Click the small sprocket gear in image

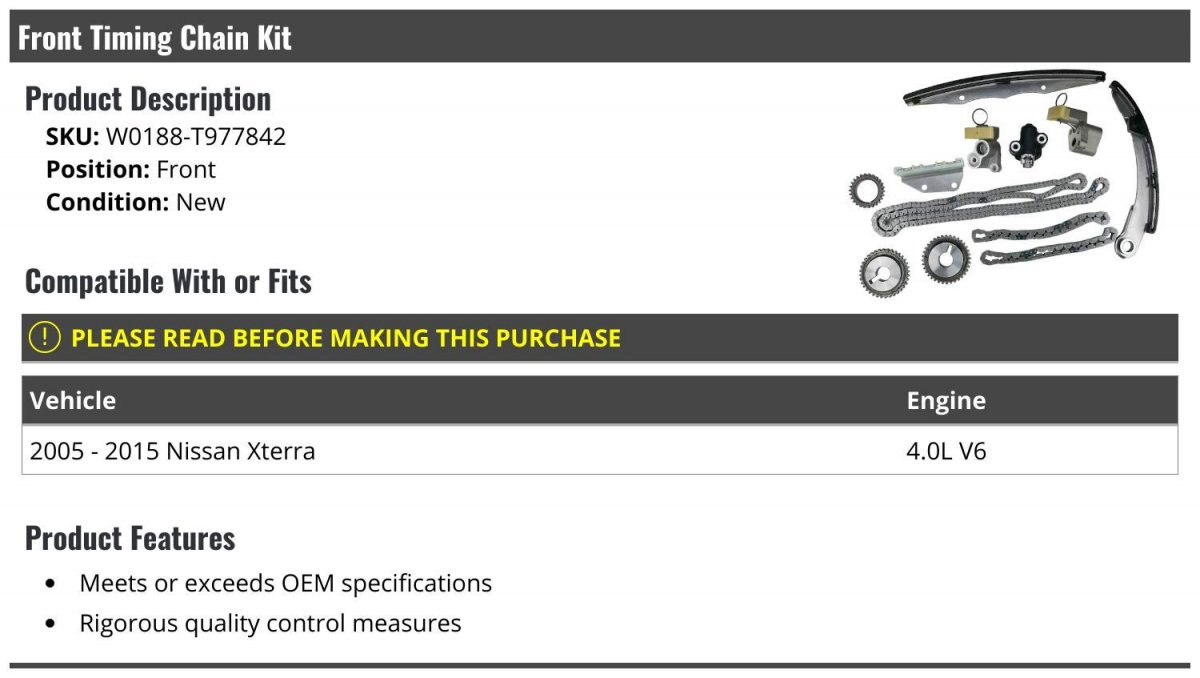(x=864, y=189)
